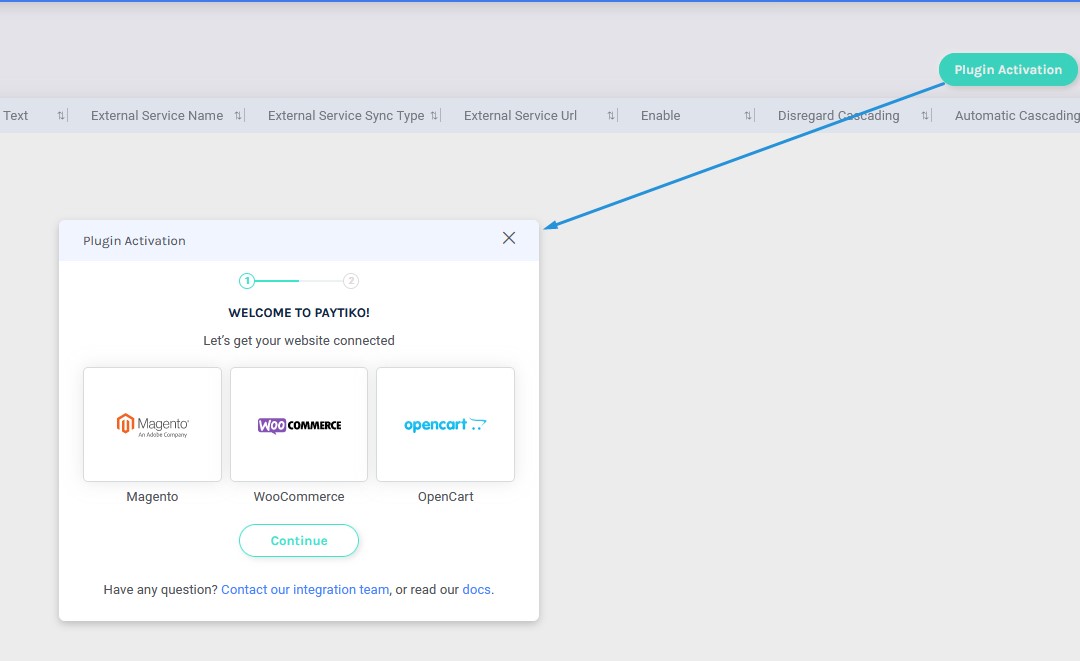Click External Service Name column header
Viewport: 1080px width, 661px height.
[157, 116]
